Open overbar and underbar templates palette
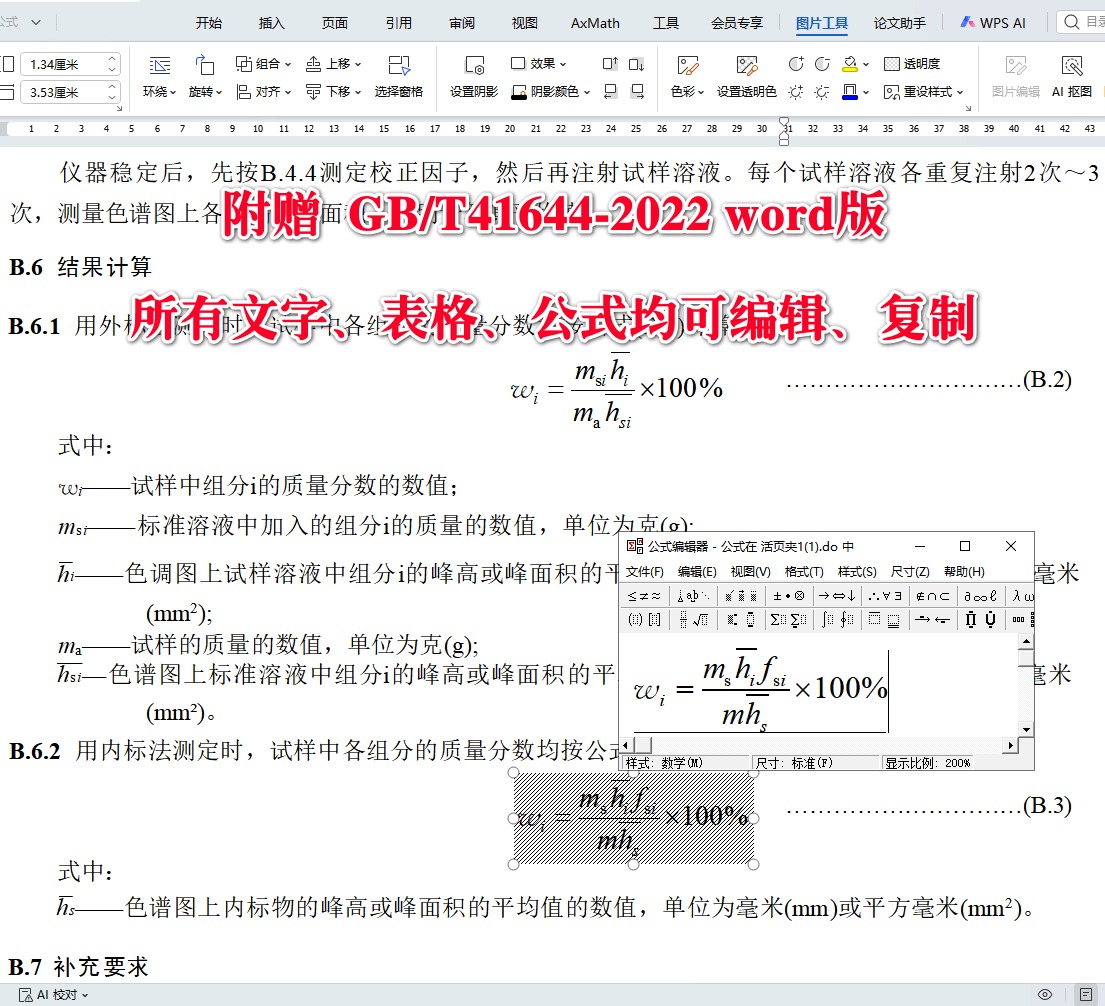Screen dimensions: 1105x1006 [x=884, y=620]
